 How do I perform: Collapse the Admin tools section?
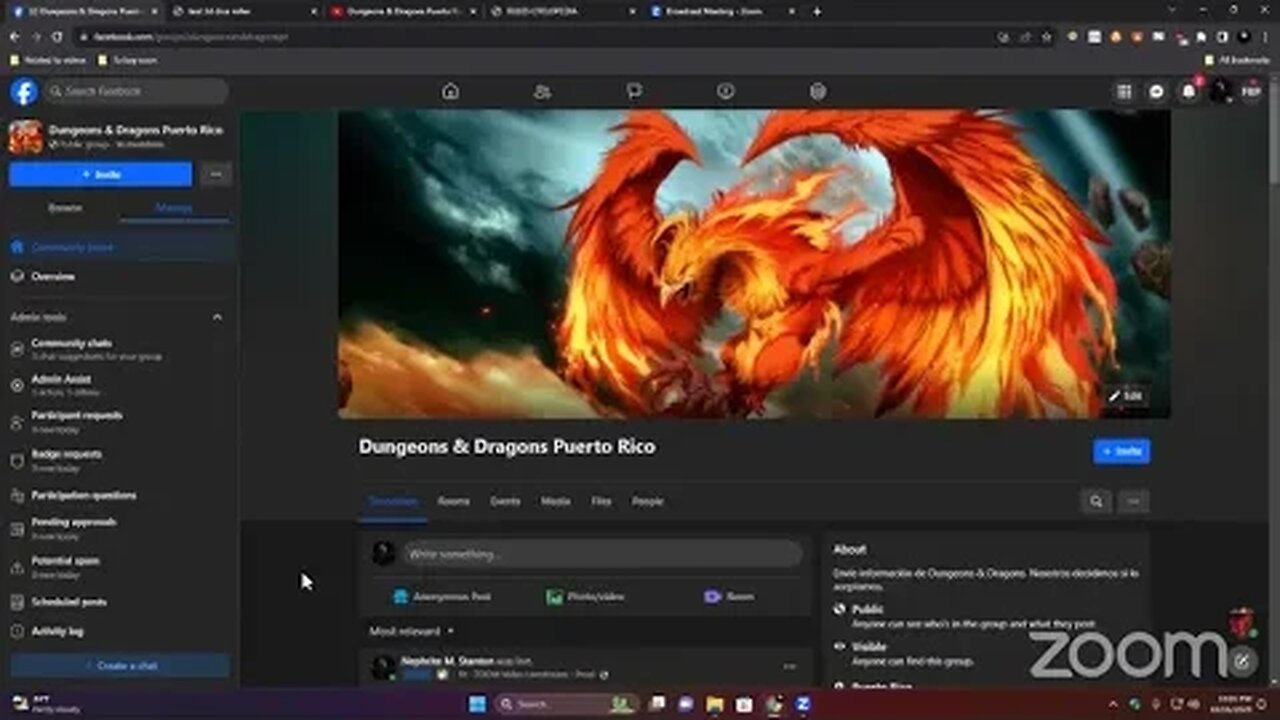coord(217,317)
